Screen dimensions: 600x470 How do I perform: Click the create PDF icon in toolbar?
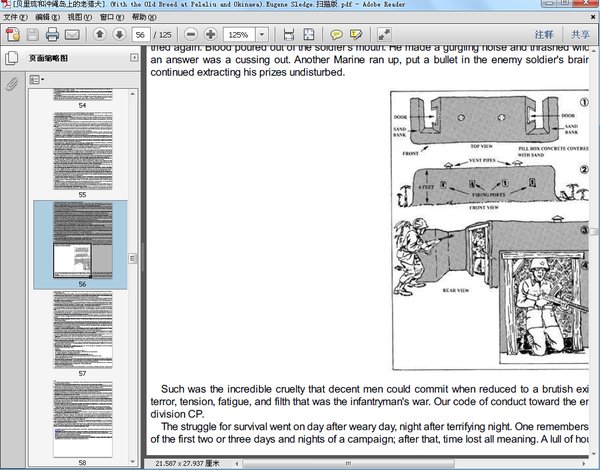tap(12, 34)
